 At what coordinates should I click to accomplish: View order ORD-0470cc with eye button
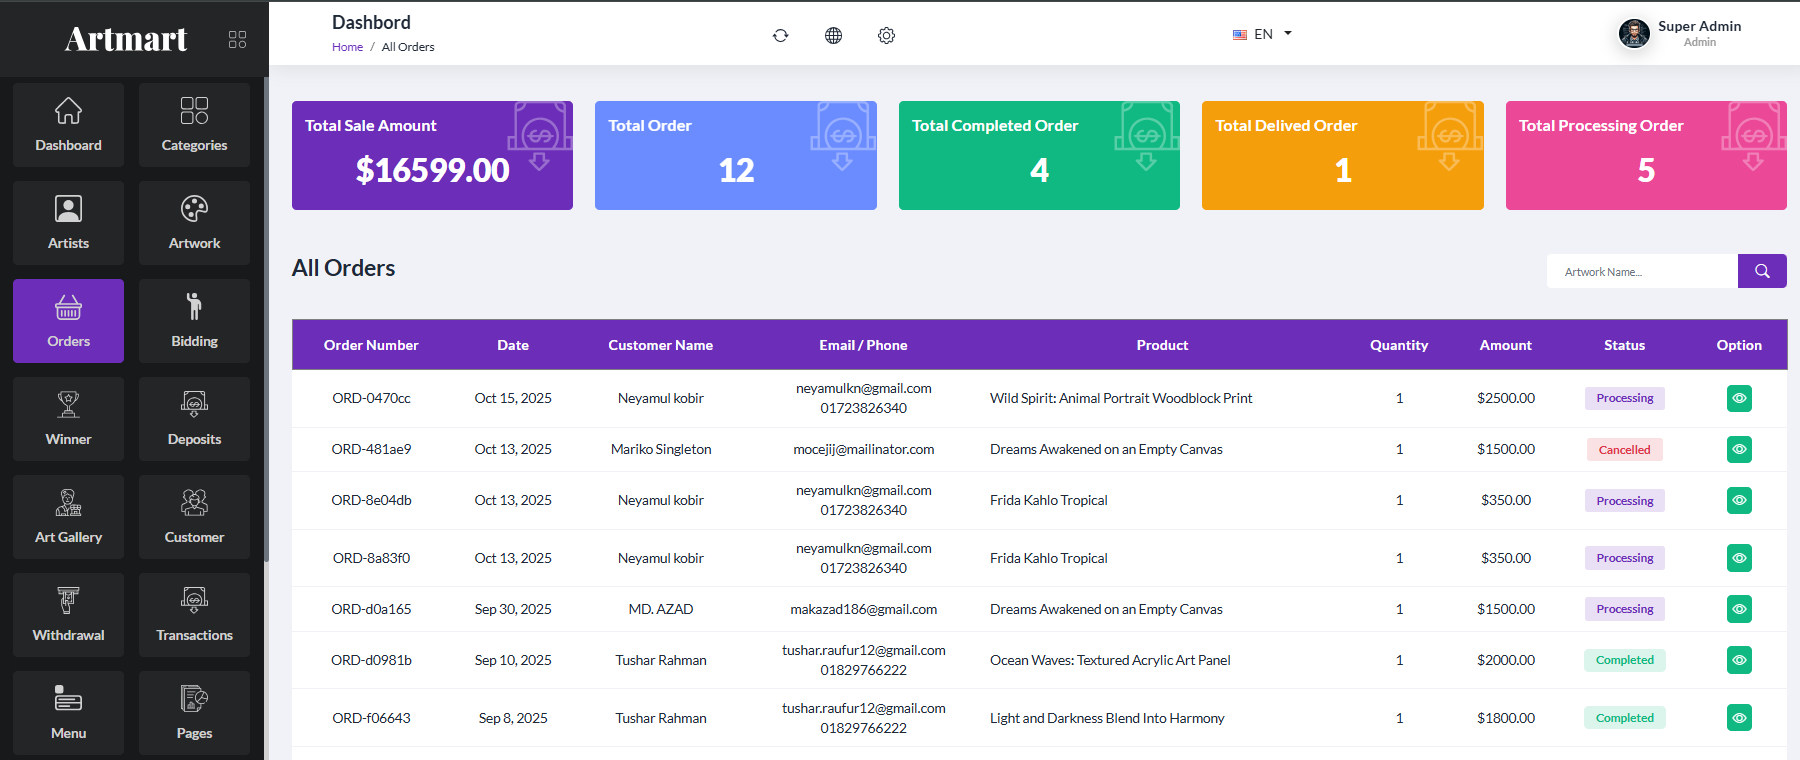[x=1739, y=398]
